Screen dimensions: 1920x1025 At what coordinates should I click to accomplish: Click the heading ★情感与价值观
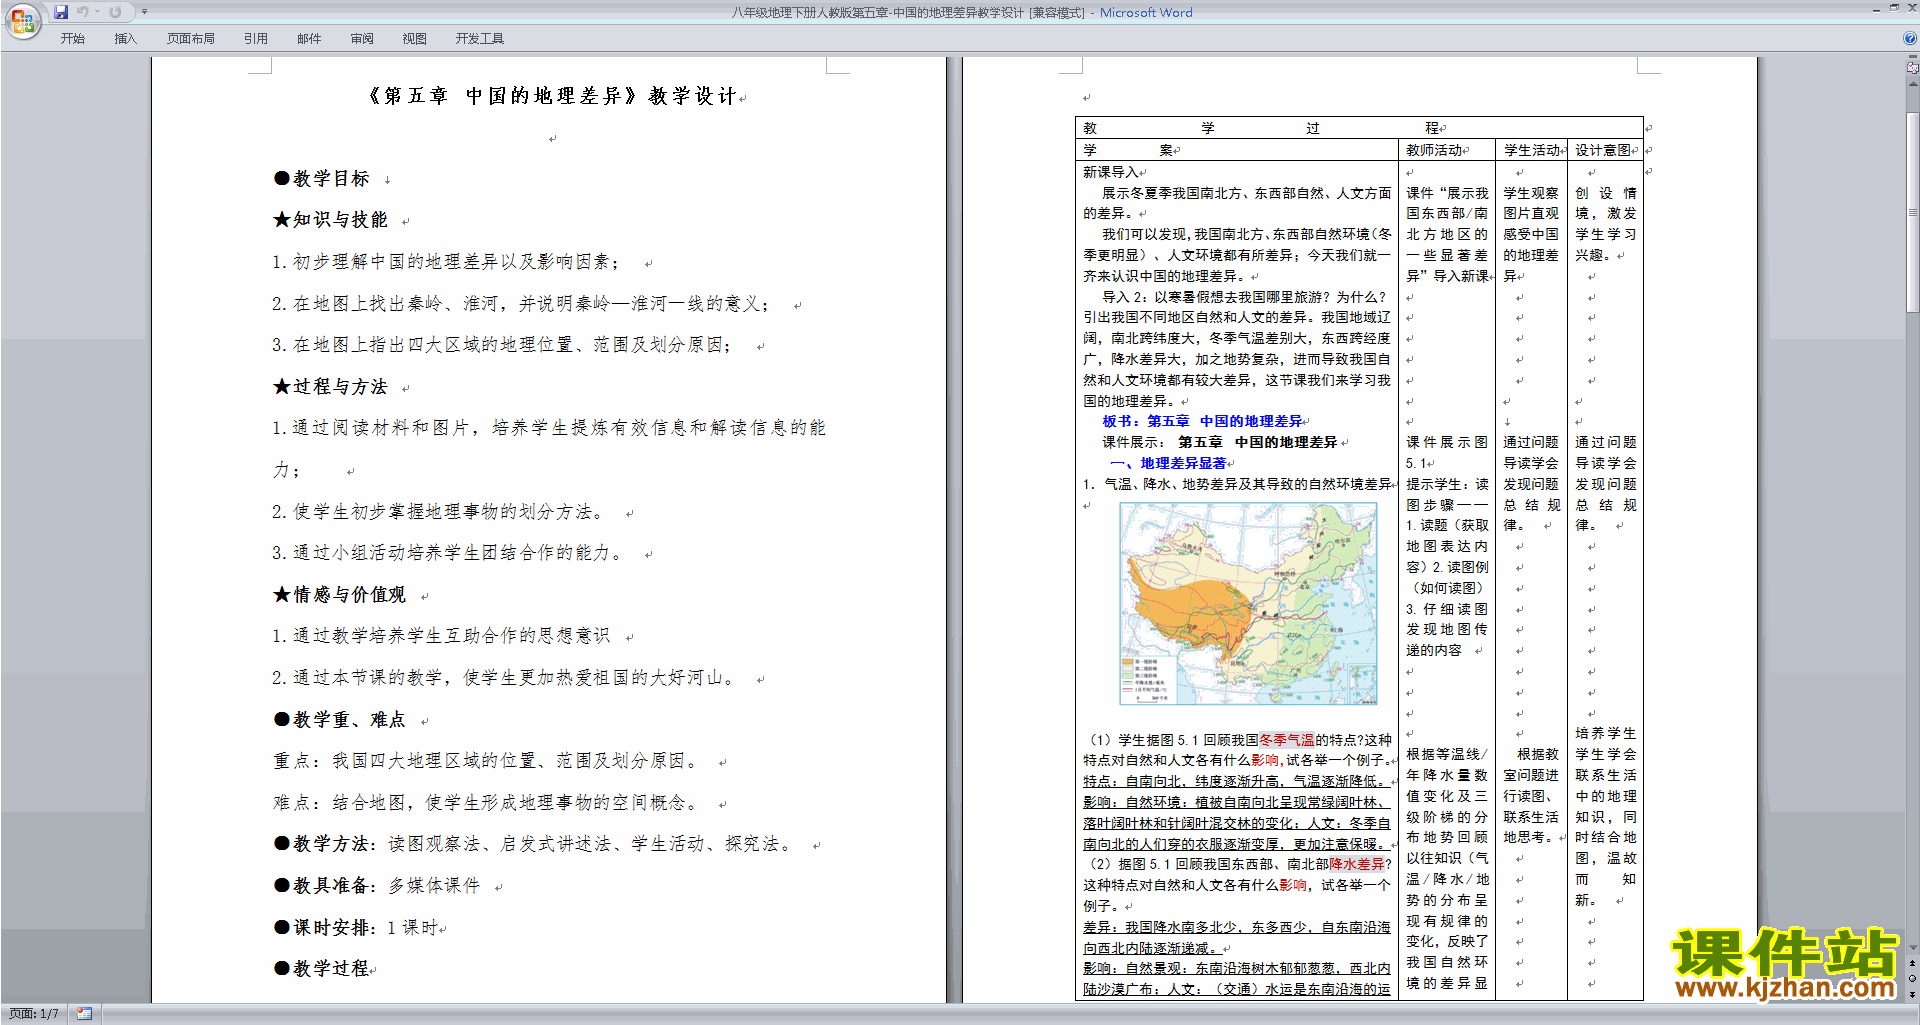(x=340, y=595)
